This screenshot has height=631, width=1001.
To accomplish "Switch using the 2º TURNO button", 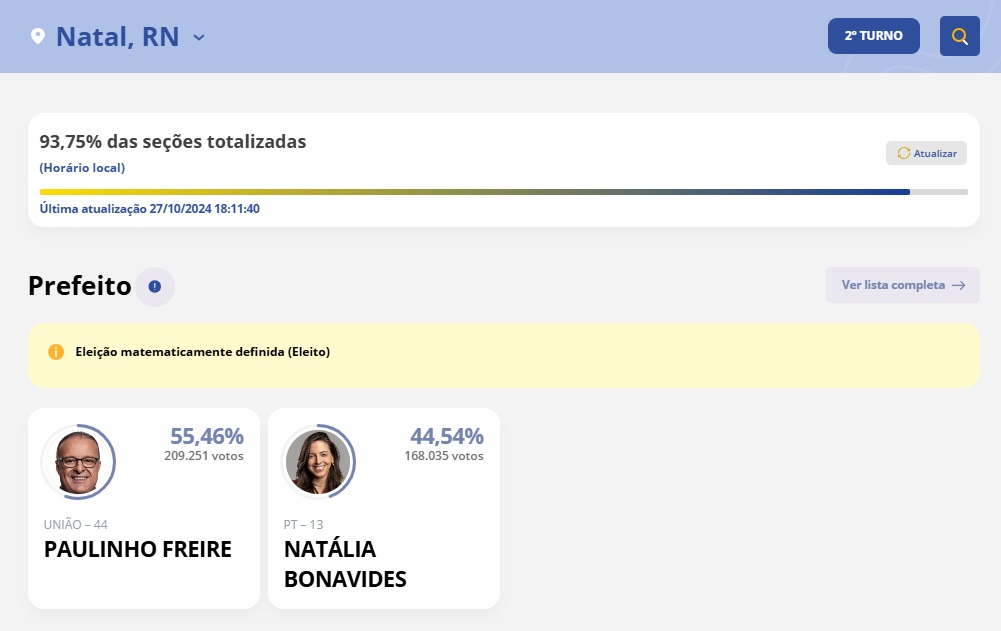I will pos(874,36).
